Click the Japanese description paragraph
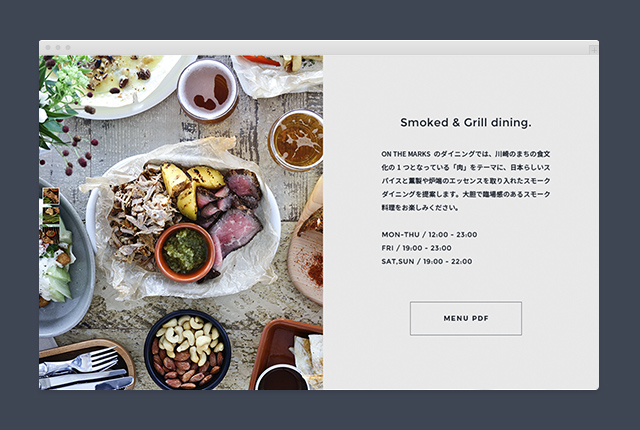The width and height of the screenshot is (640, 430). tap(466, 181)
